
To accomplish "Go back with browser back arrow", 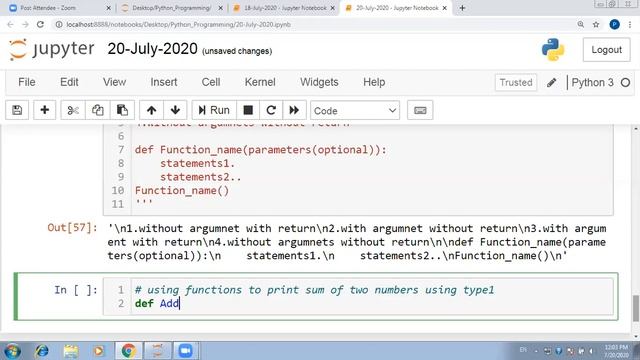I will [x=10, y=24].
